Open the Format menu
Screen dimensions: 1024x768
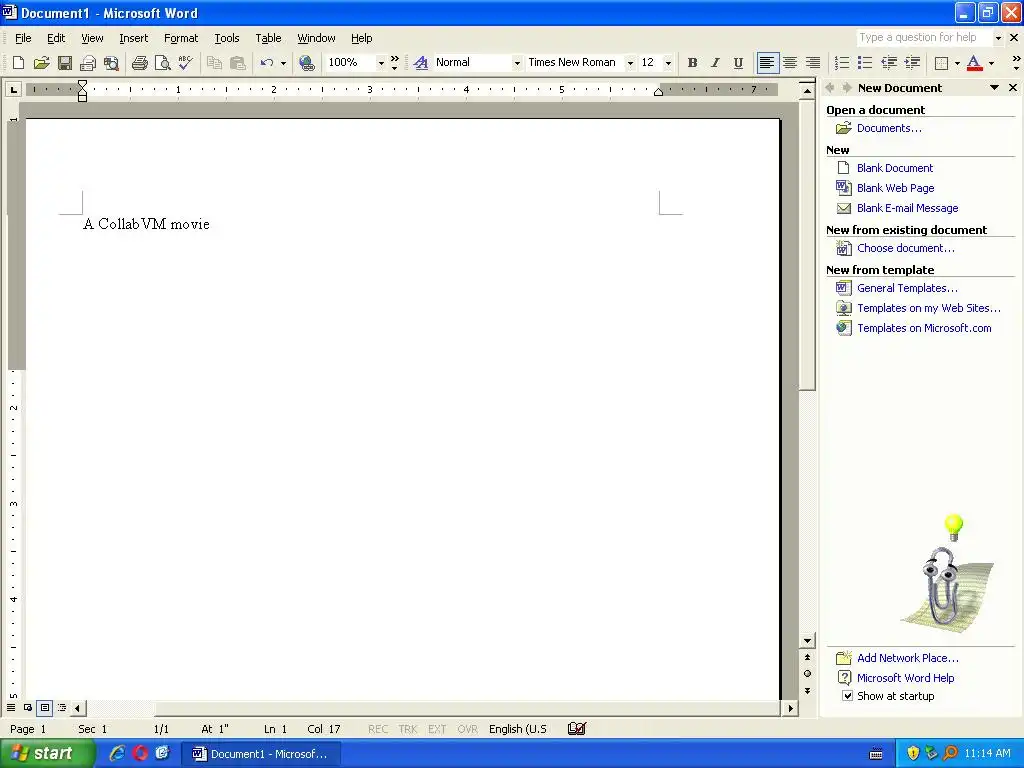(x=181, y=38)
